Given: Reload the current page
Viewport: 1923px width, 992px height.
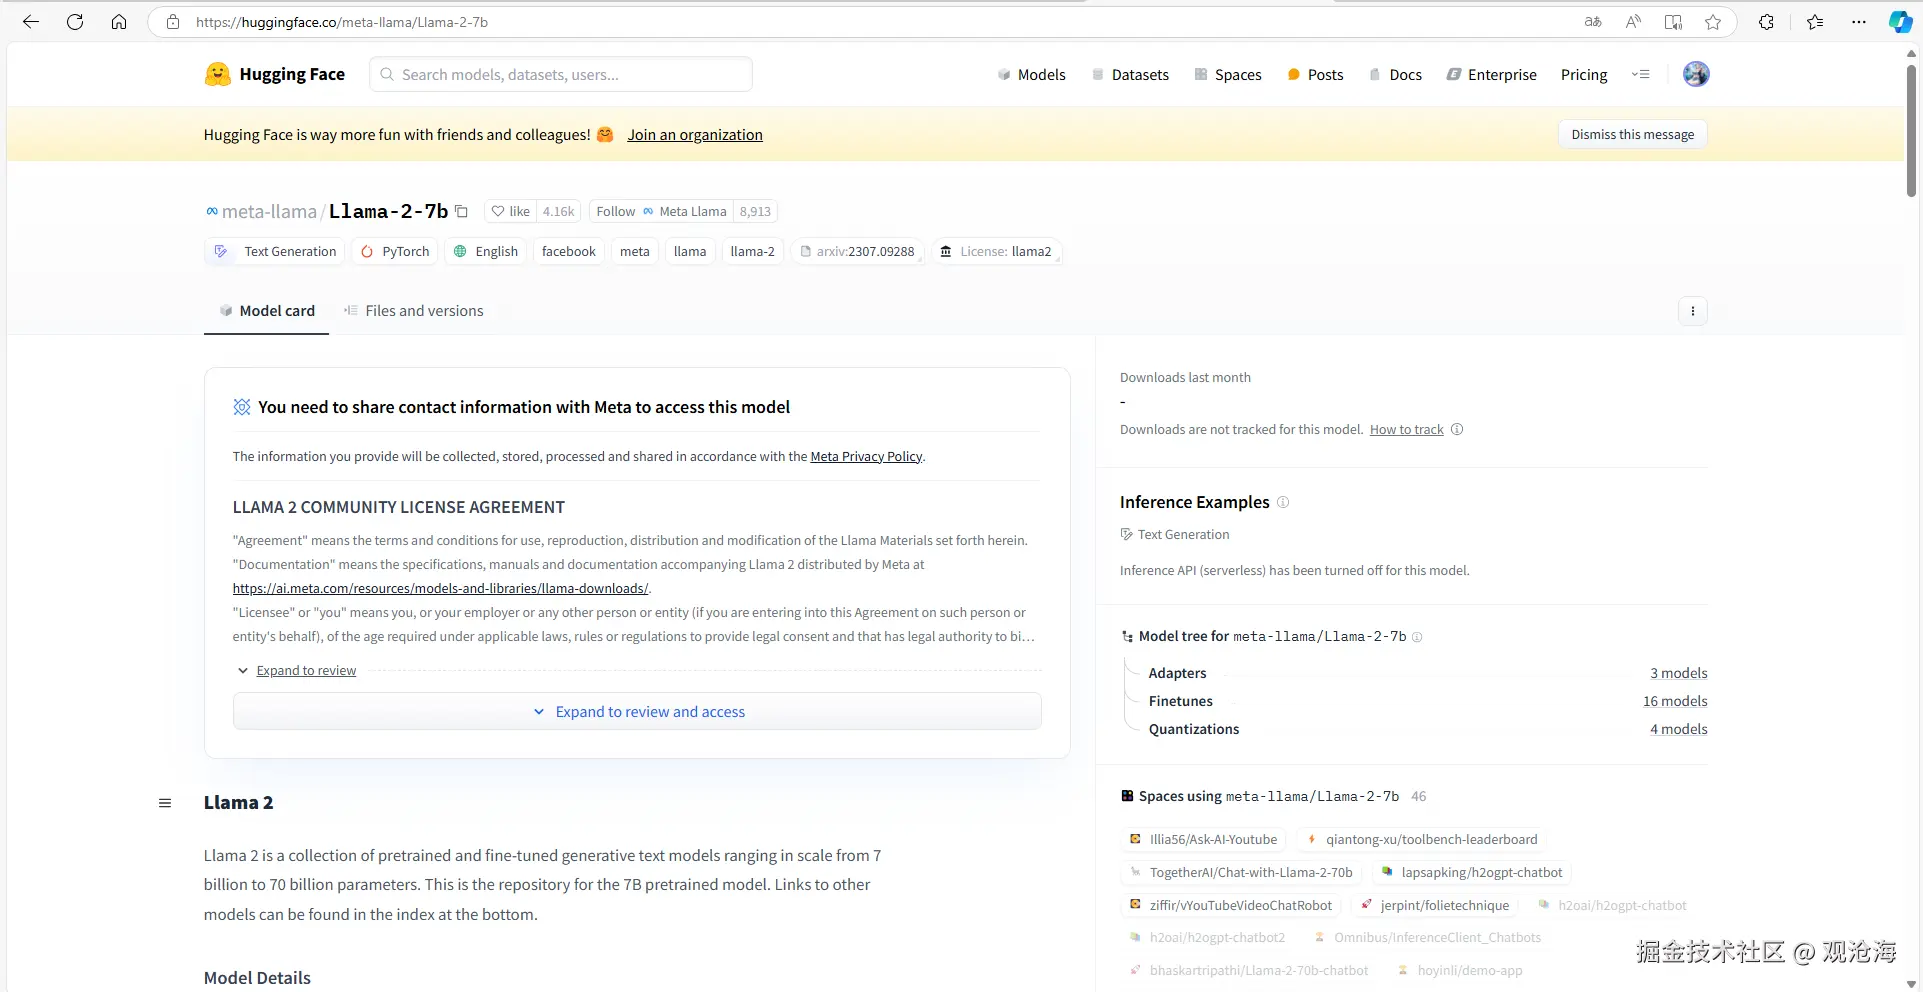Looking at the screenshot, I should point(75,22).
